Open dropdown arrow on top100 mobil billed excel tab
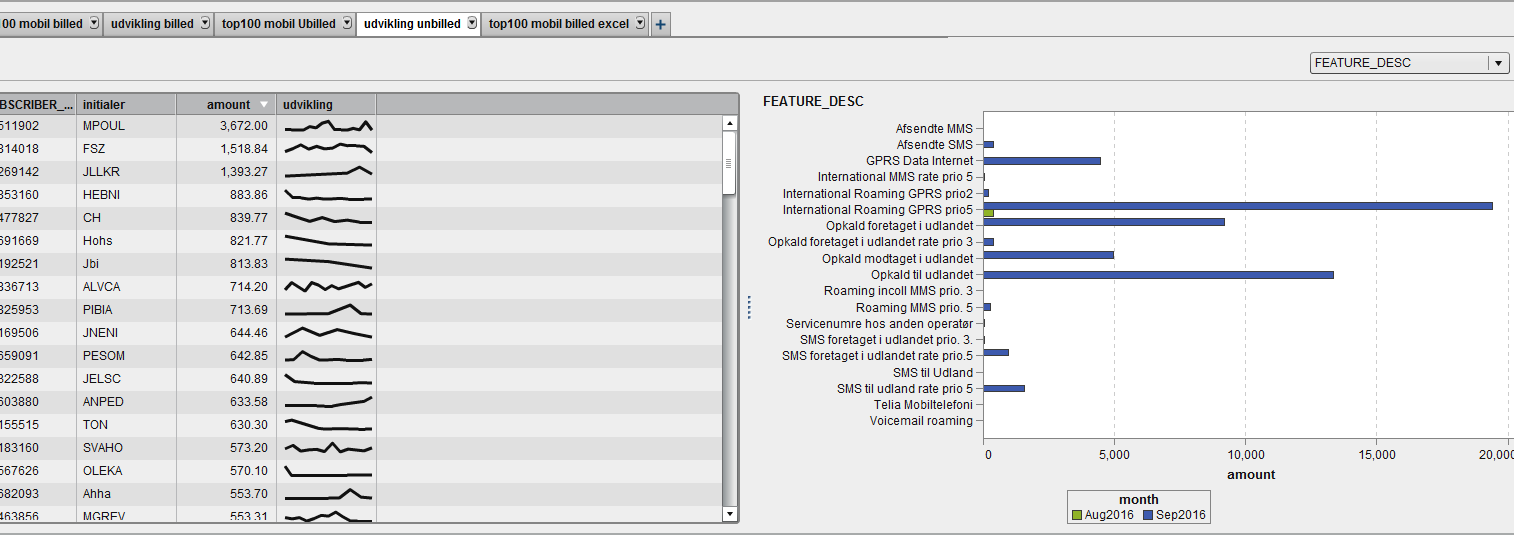The width and height of the screenshot is (1514, 535). 639,24
